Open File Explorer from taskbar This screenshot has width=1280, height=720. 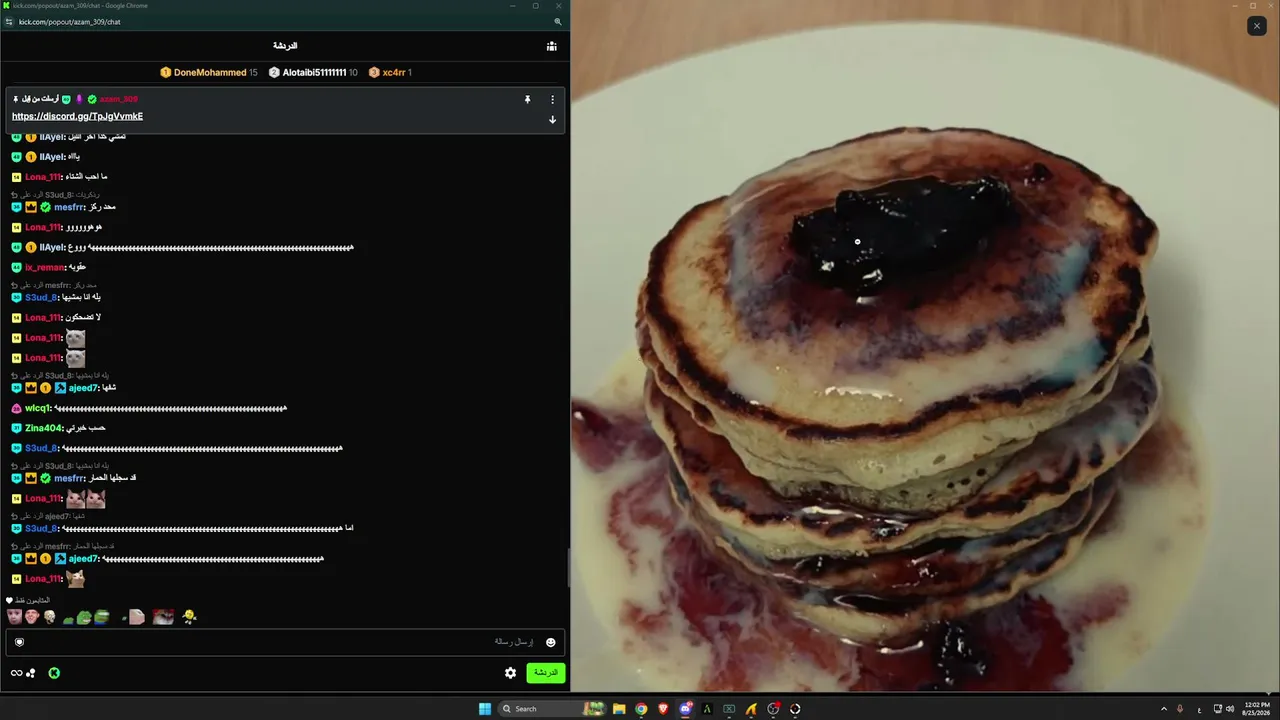tap(619, 709)
